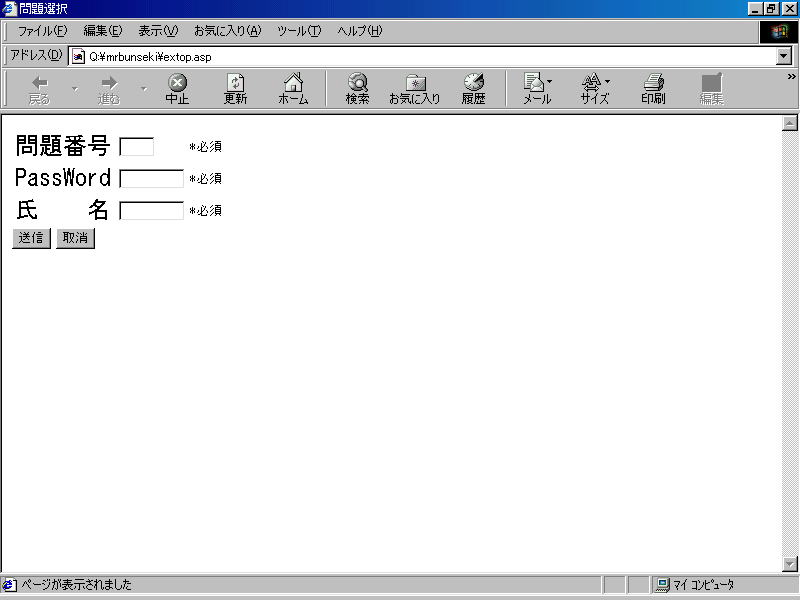Click the page icon in address bar
Screen dimensions: 800x600
[x=78, y=57]
